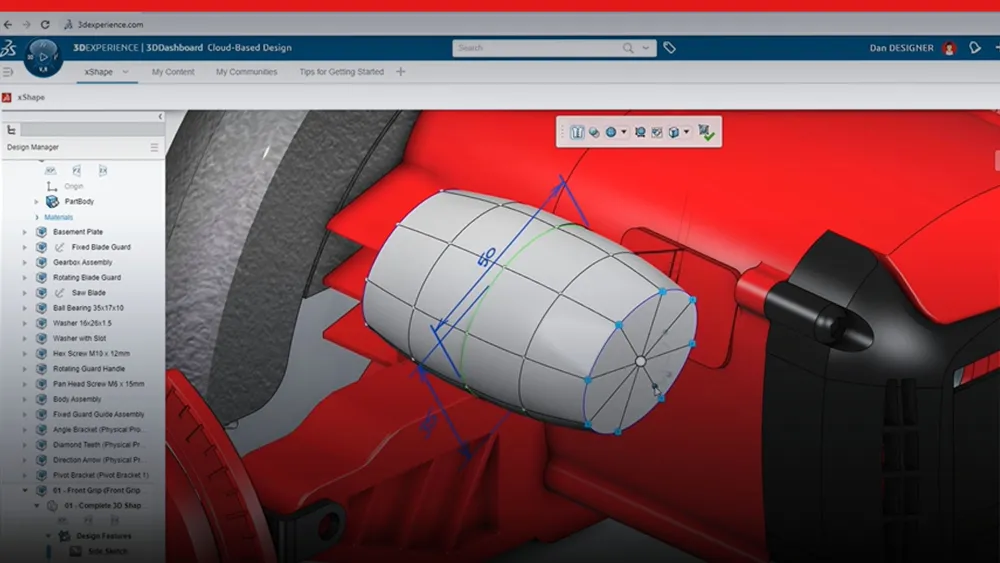Click the Materials link
Screen dimensions: 1000x563
[x=59, y=217]
